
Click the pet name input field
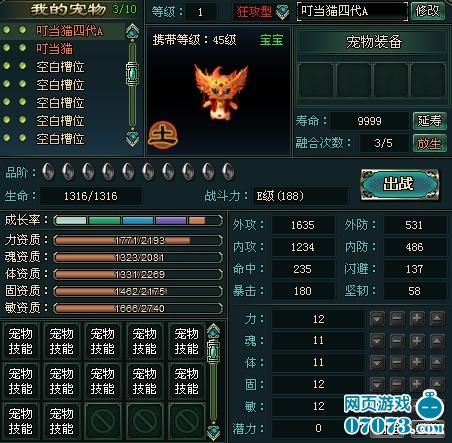click(x=353, y=12)
